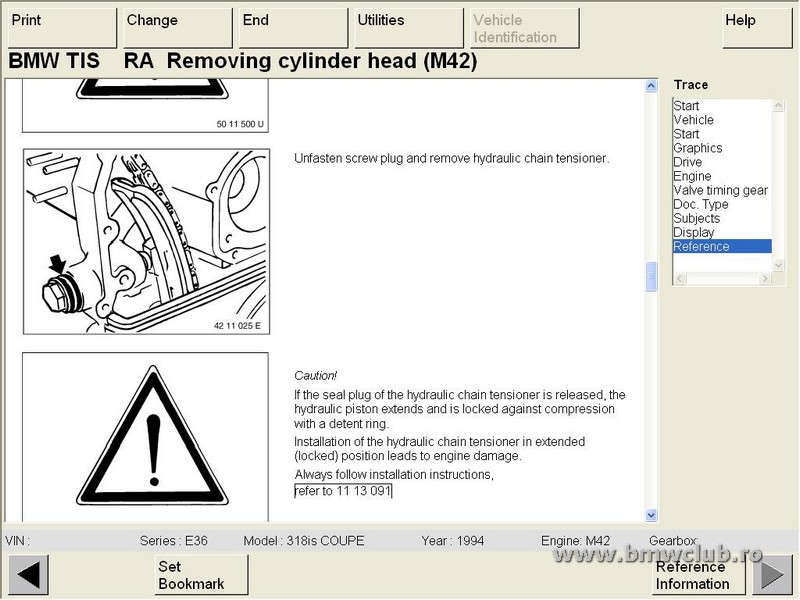Open the Change menu

178,28
